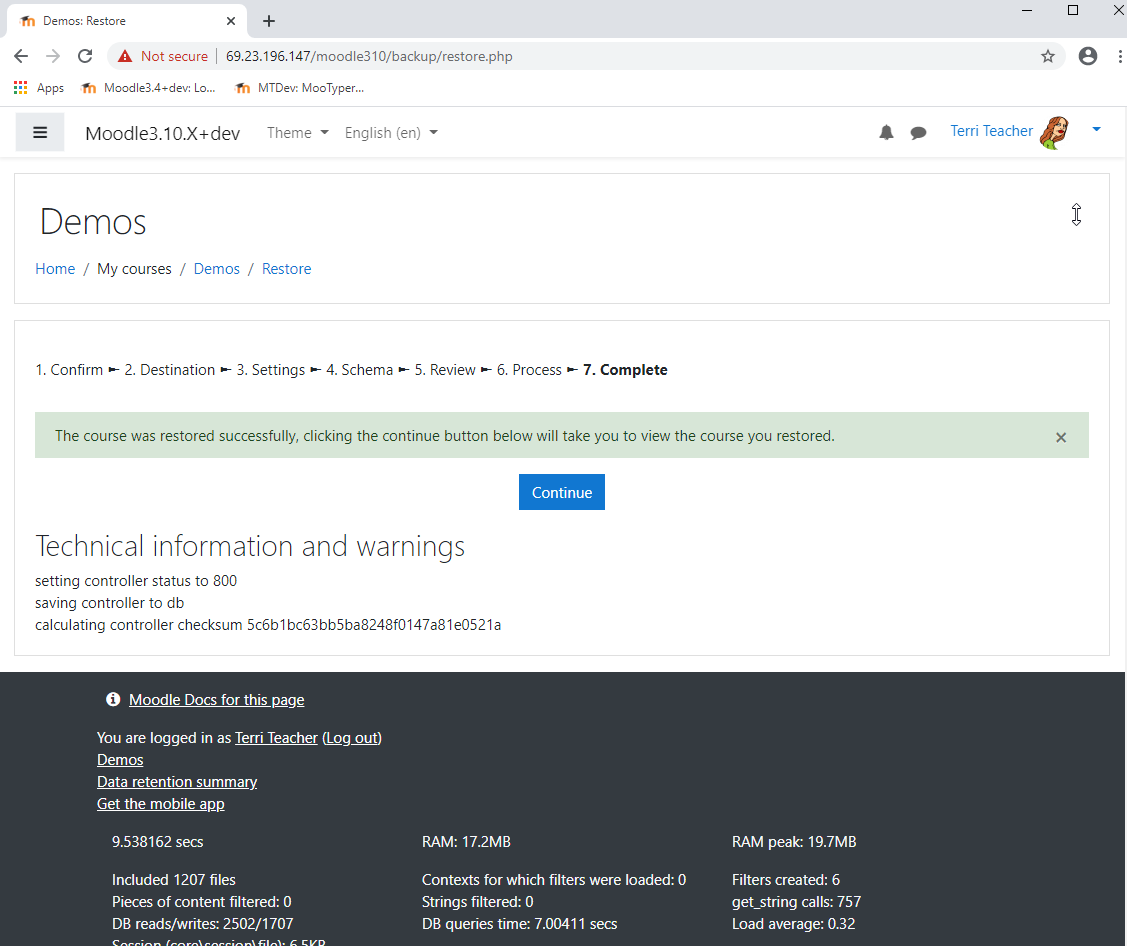Open the hamburger side navigation menu
The image size is (1127, 946).
pyautogui.click(x=40, y=132)
